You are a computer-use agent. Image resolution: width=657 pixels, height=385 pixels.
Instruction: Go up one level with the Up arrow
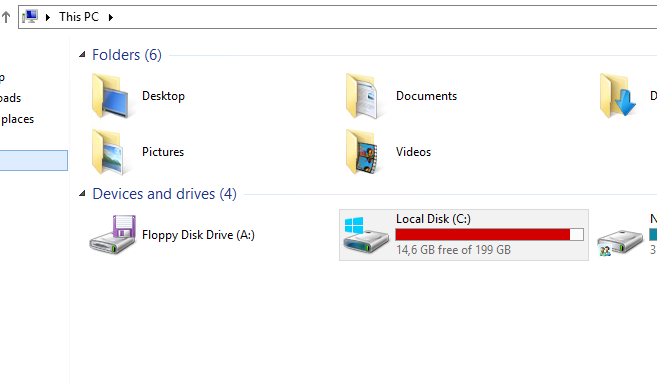tap(6, 17)
